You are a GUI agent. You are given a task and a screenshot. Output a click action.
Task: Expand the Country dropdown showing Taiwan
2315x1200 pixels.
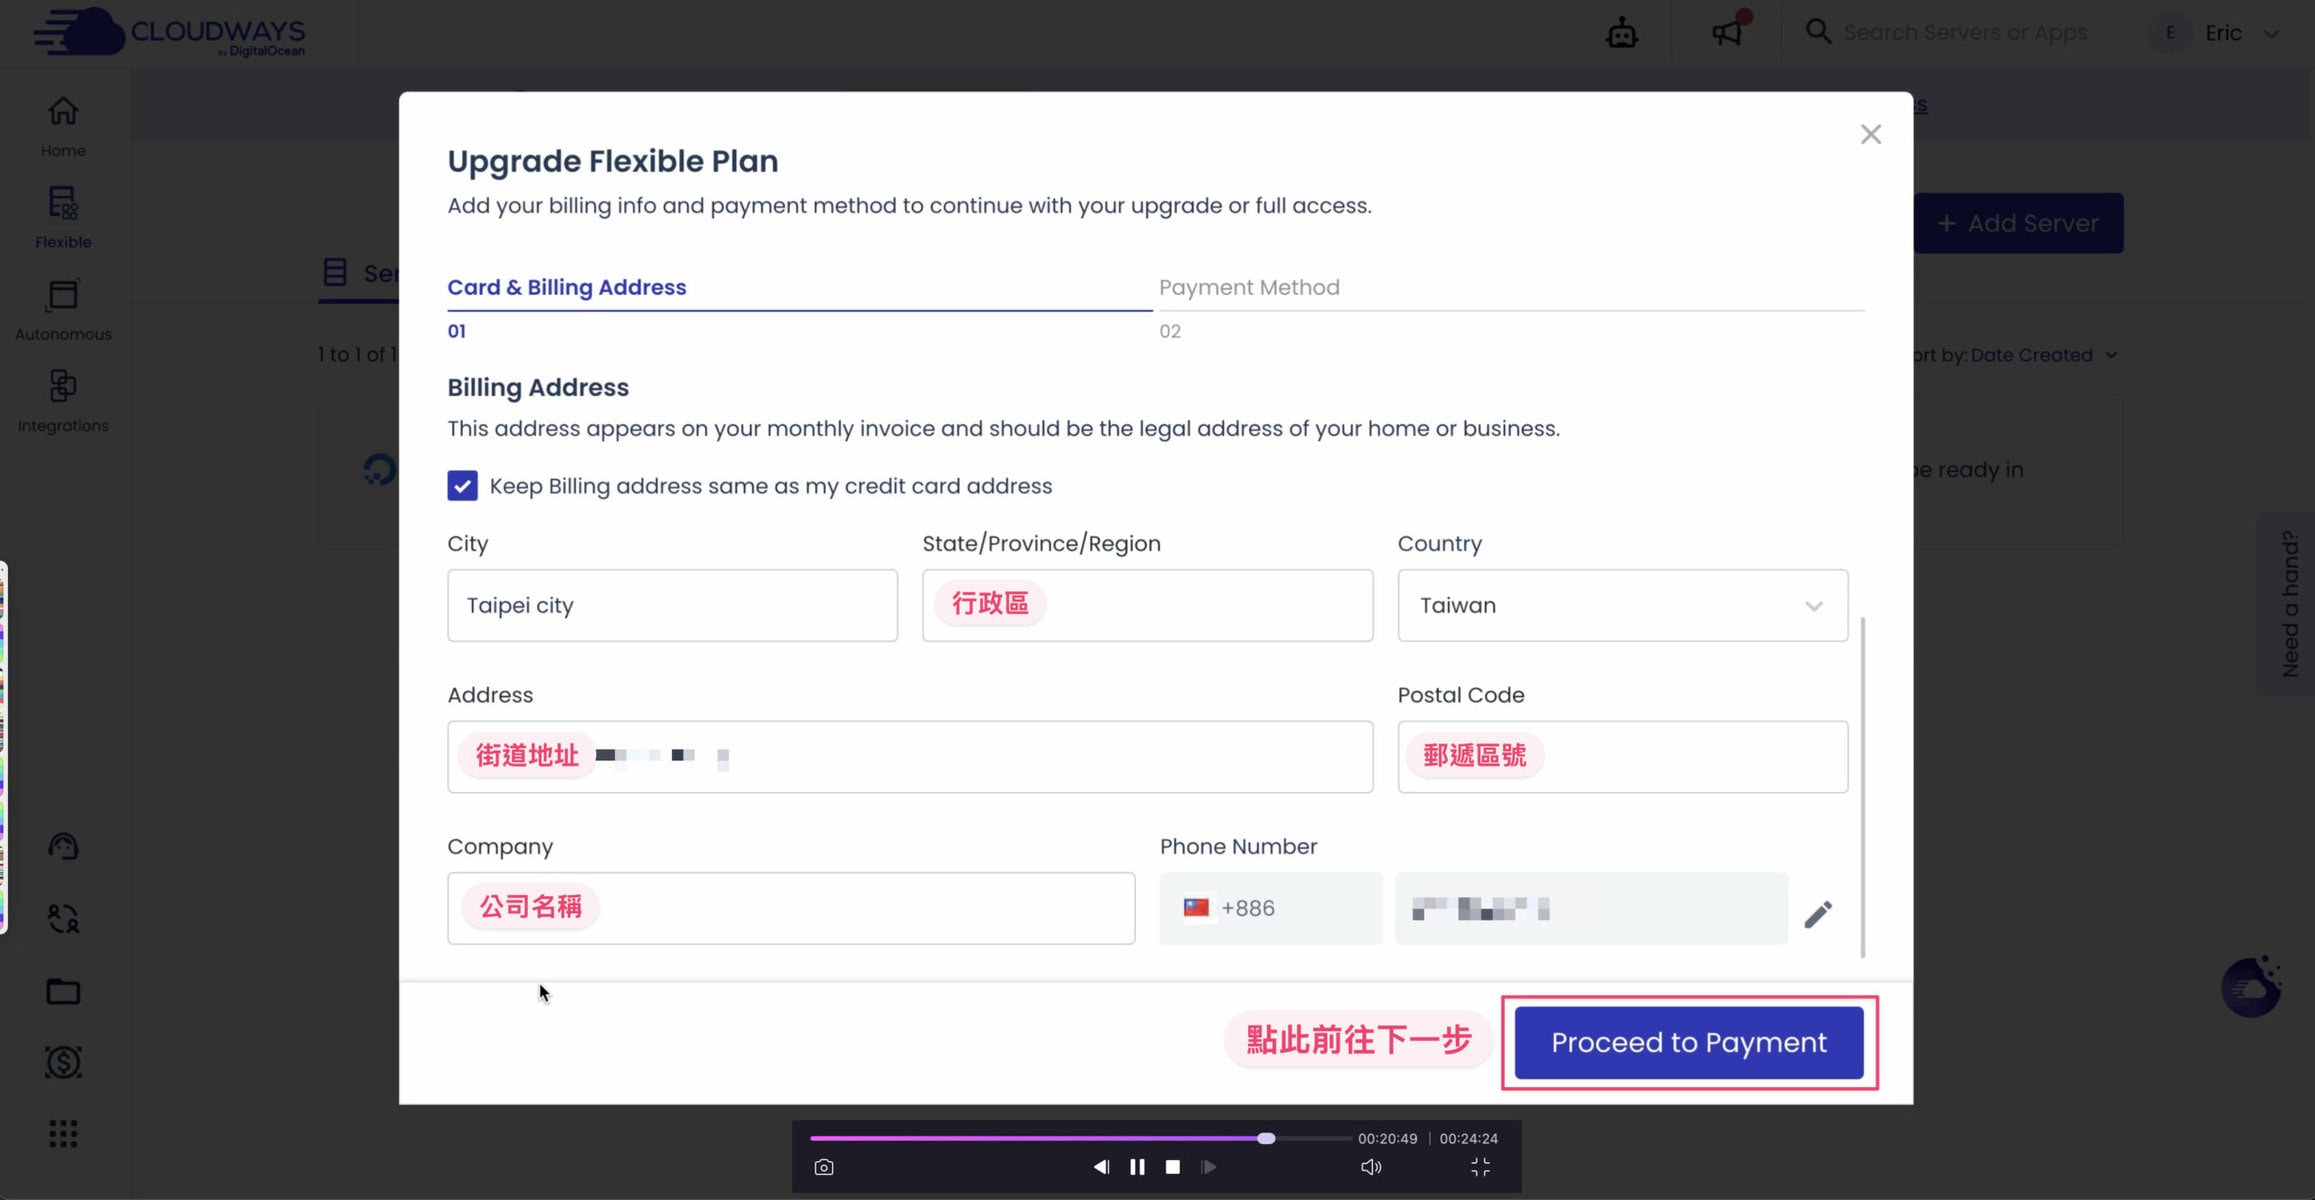(1621, 606)
